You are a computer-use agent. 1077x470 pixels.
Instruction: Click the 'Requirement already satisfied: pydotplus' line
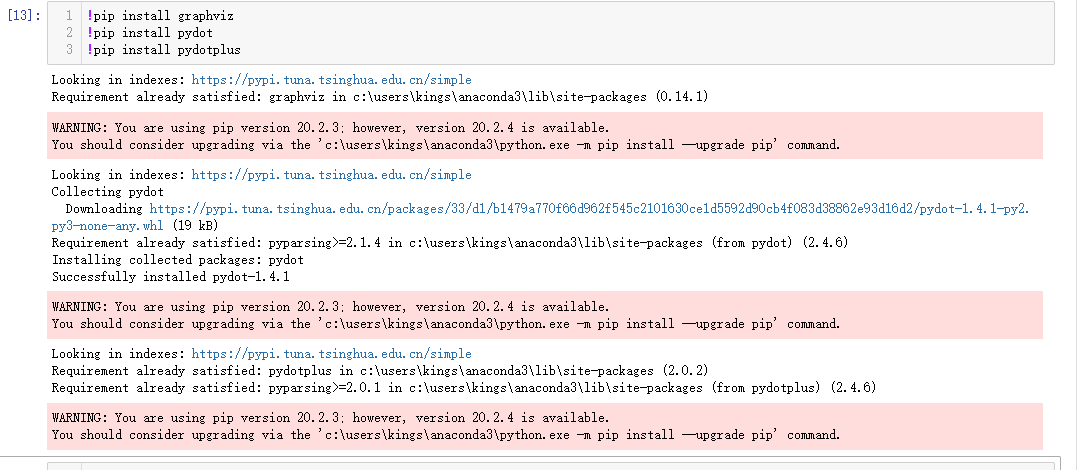[x=380, y=371]
